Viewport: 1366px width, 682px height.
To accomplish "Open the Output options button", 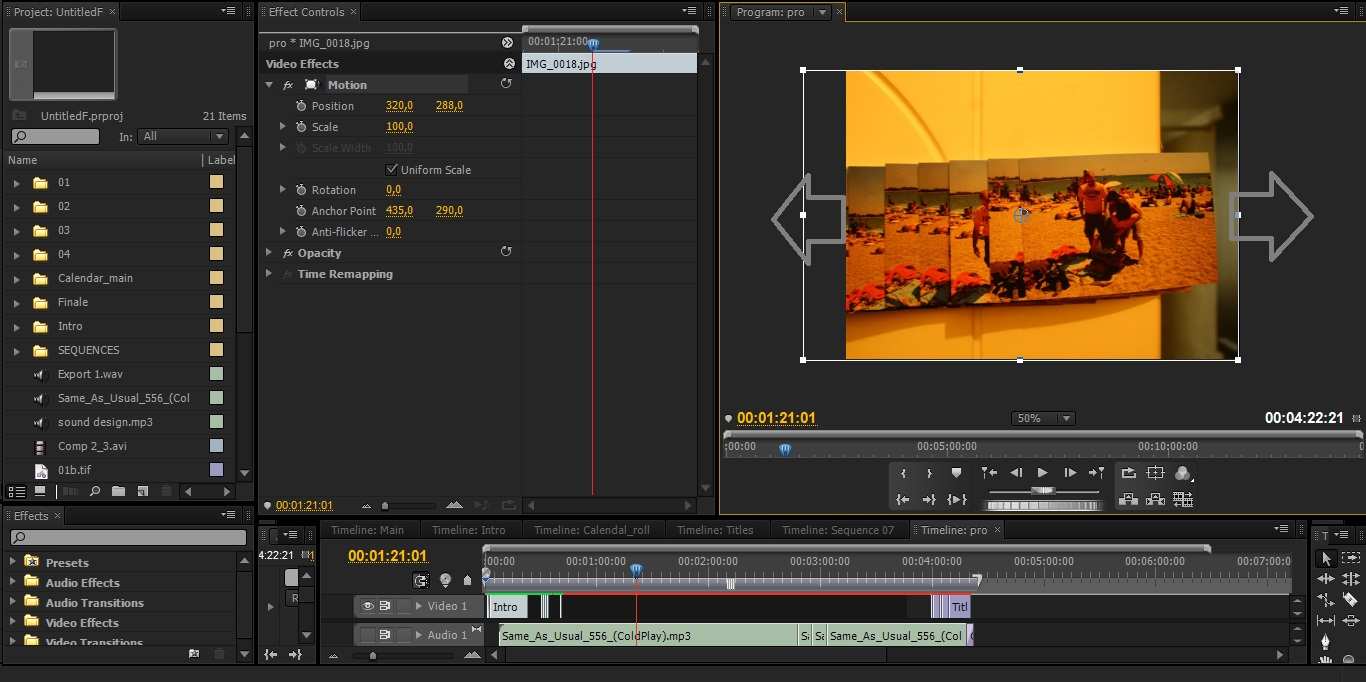I will coord(1183,473).
